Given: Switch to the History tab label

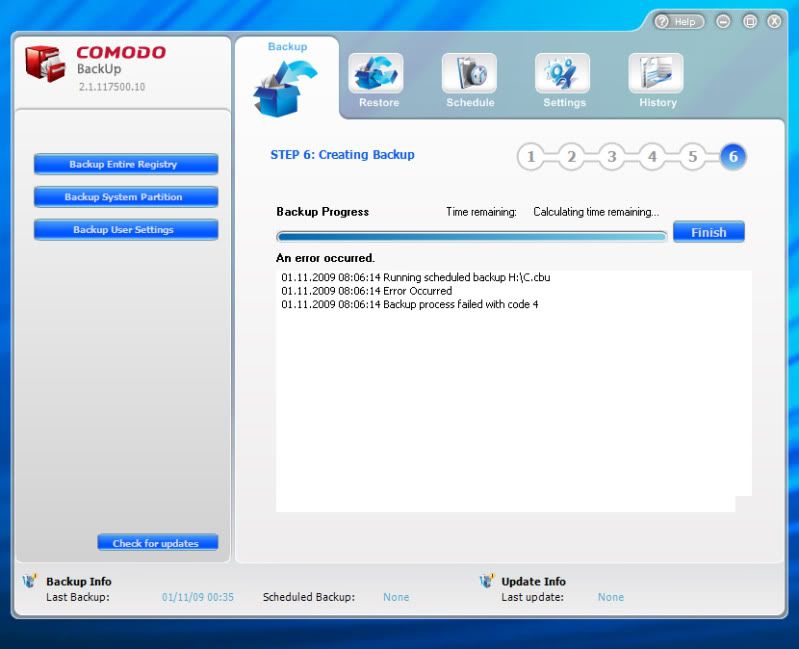Looking at the screenshot, I should [658, 102].
